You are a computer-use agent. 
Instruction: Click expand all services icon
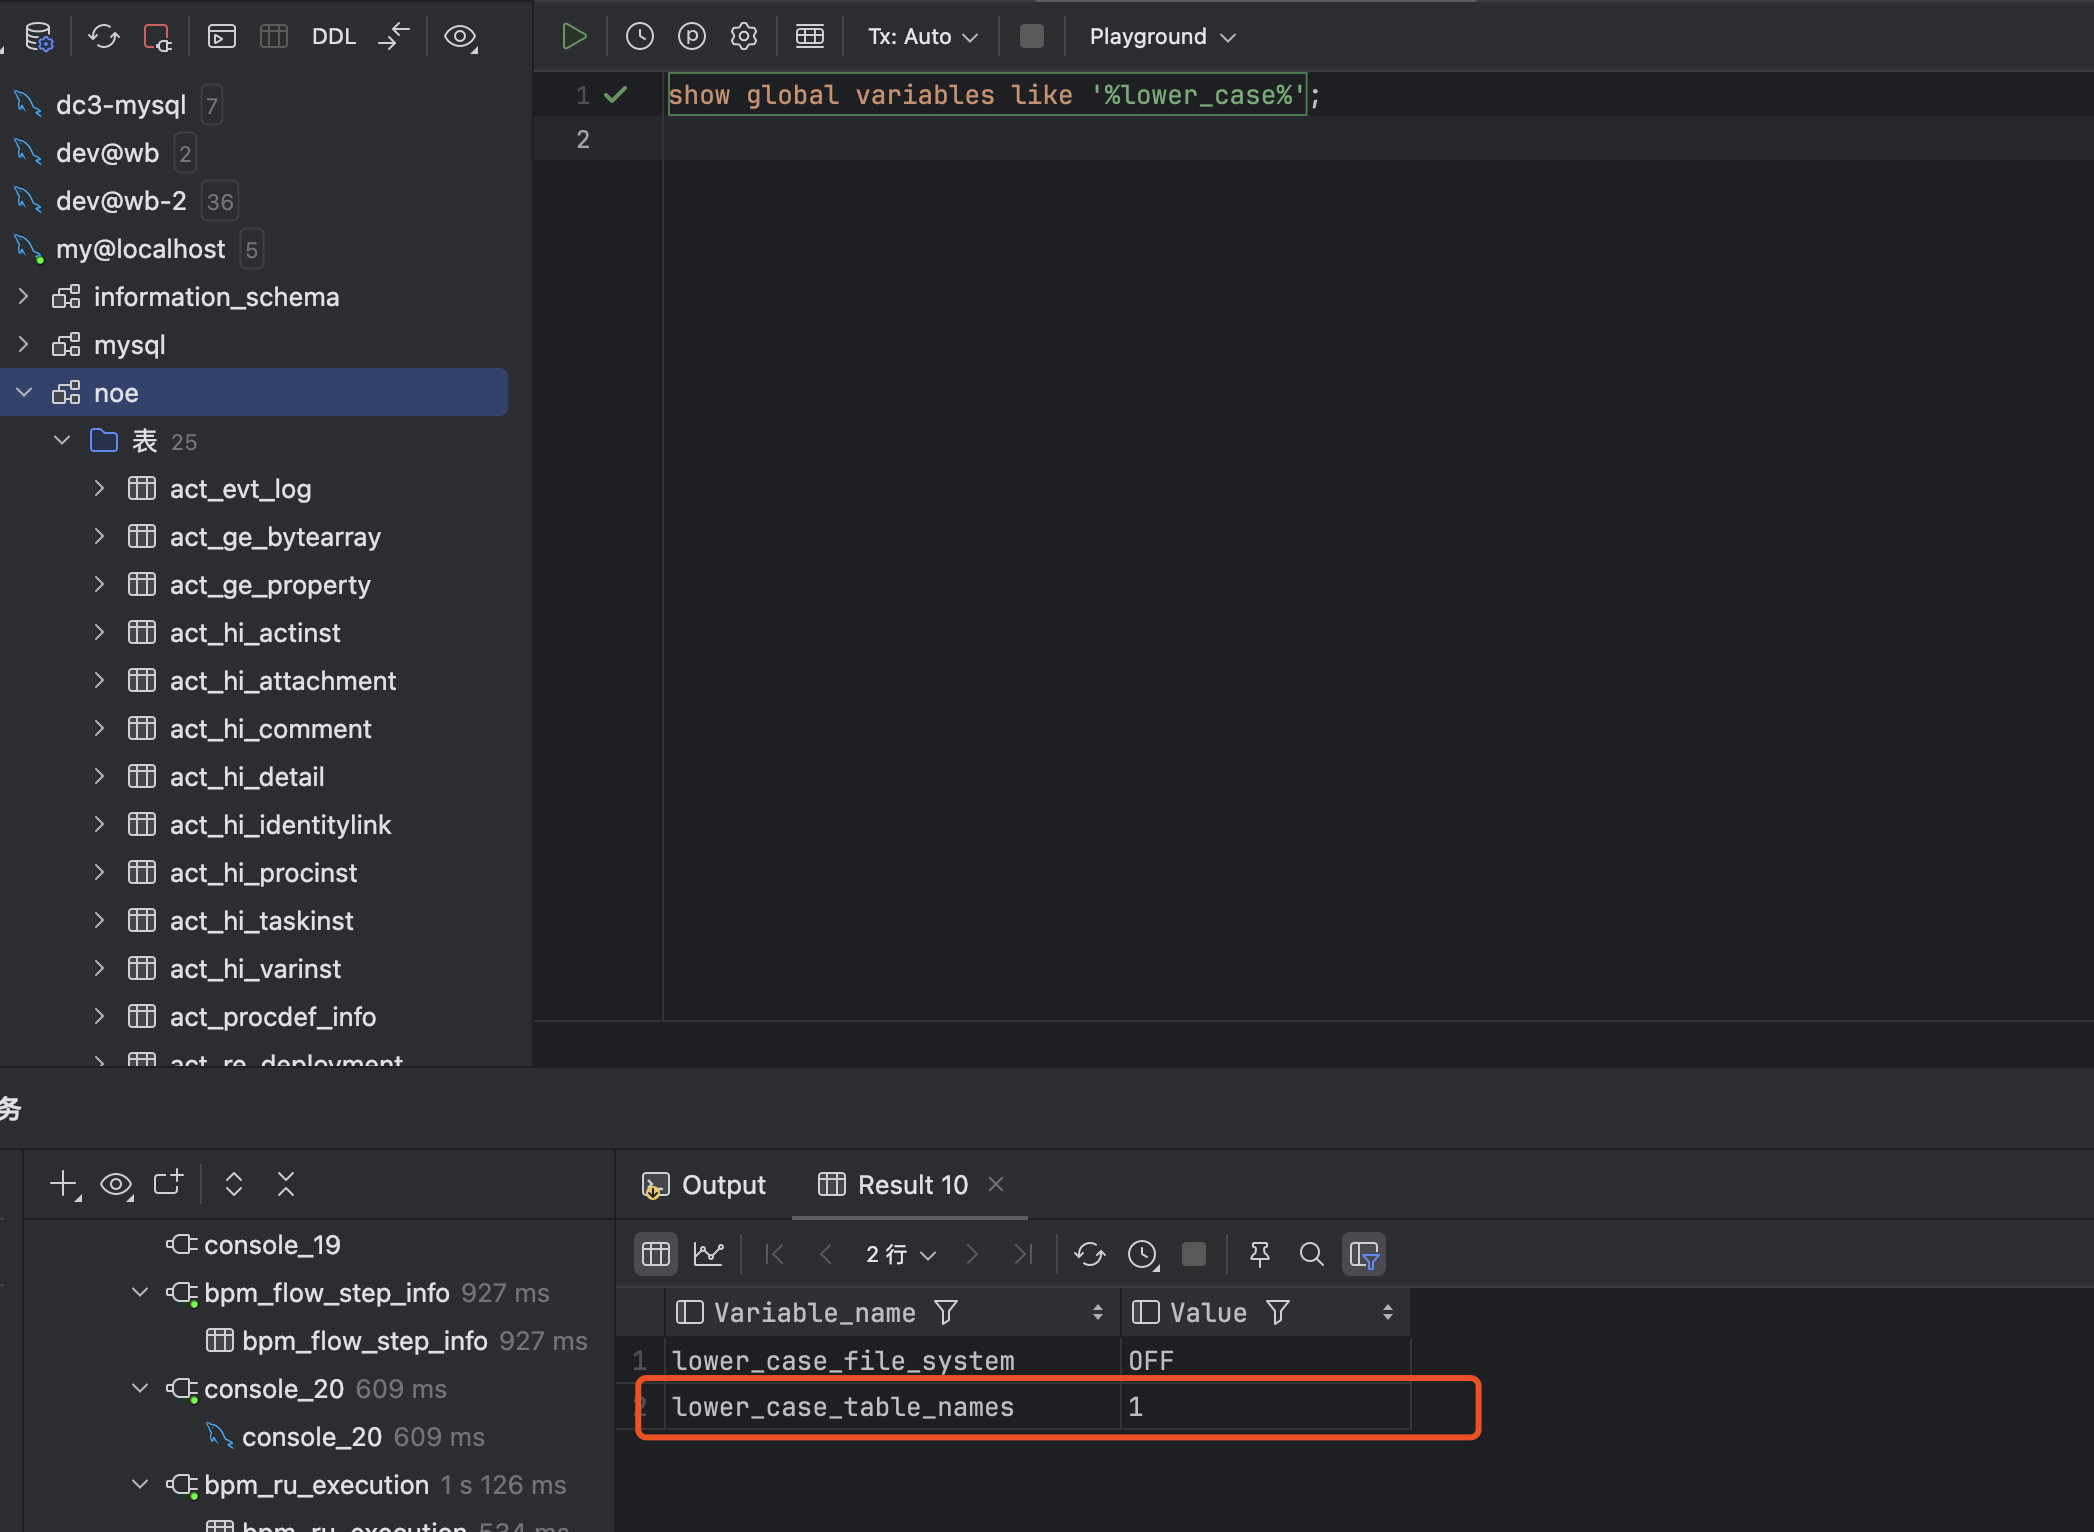coord(234,1185)
